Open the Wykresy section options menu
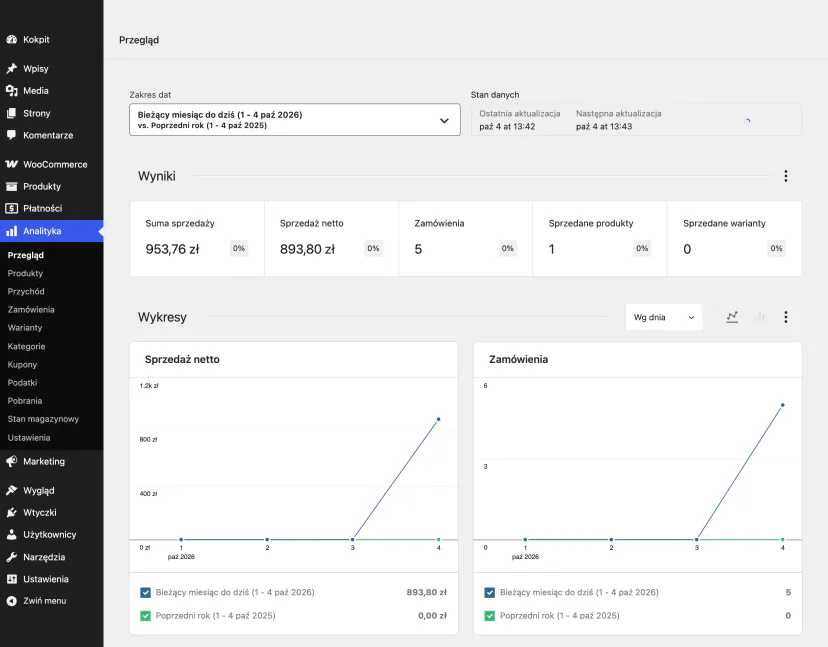The width and height of the screenshot is (828, 647). point(786,317)
